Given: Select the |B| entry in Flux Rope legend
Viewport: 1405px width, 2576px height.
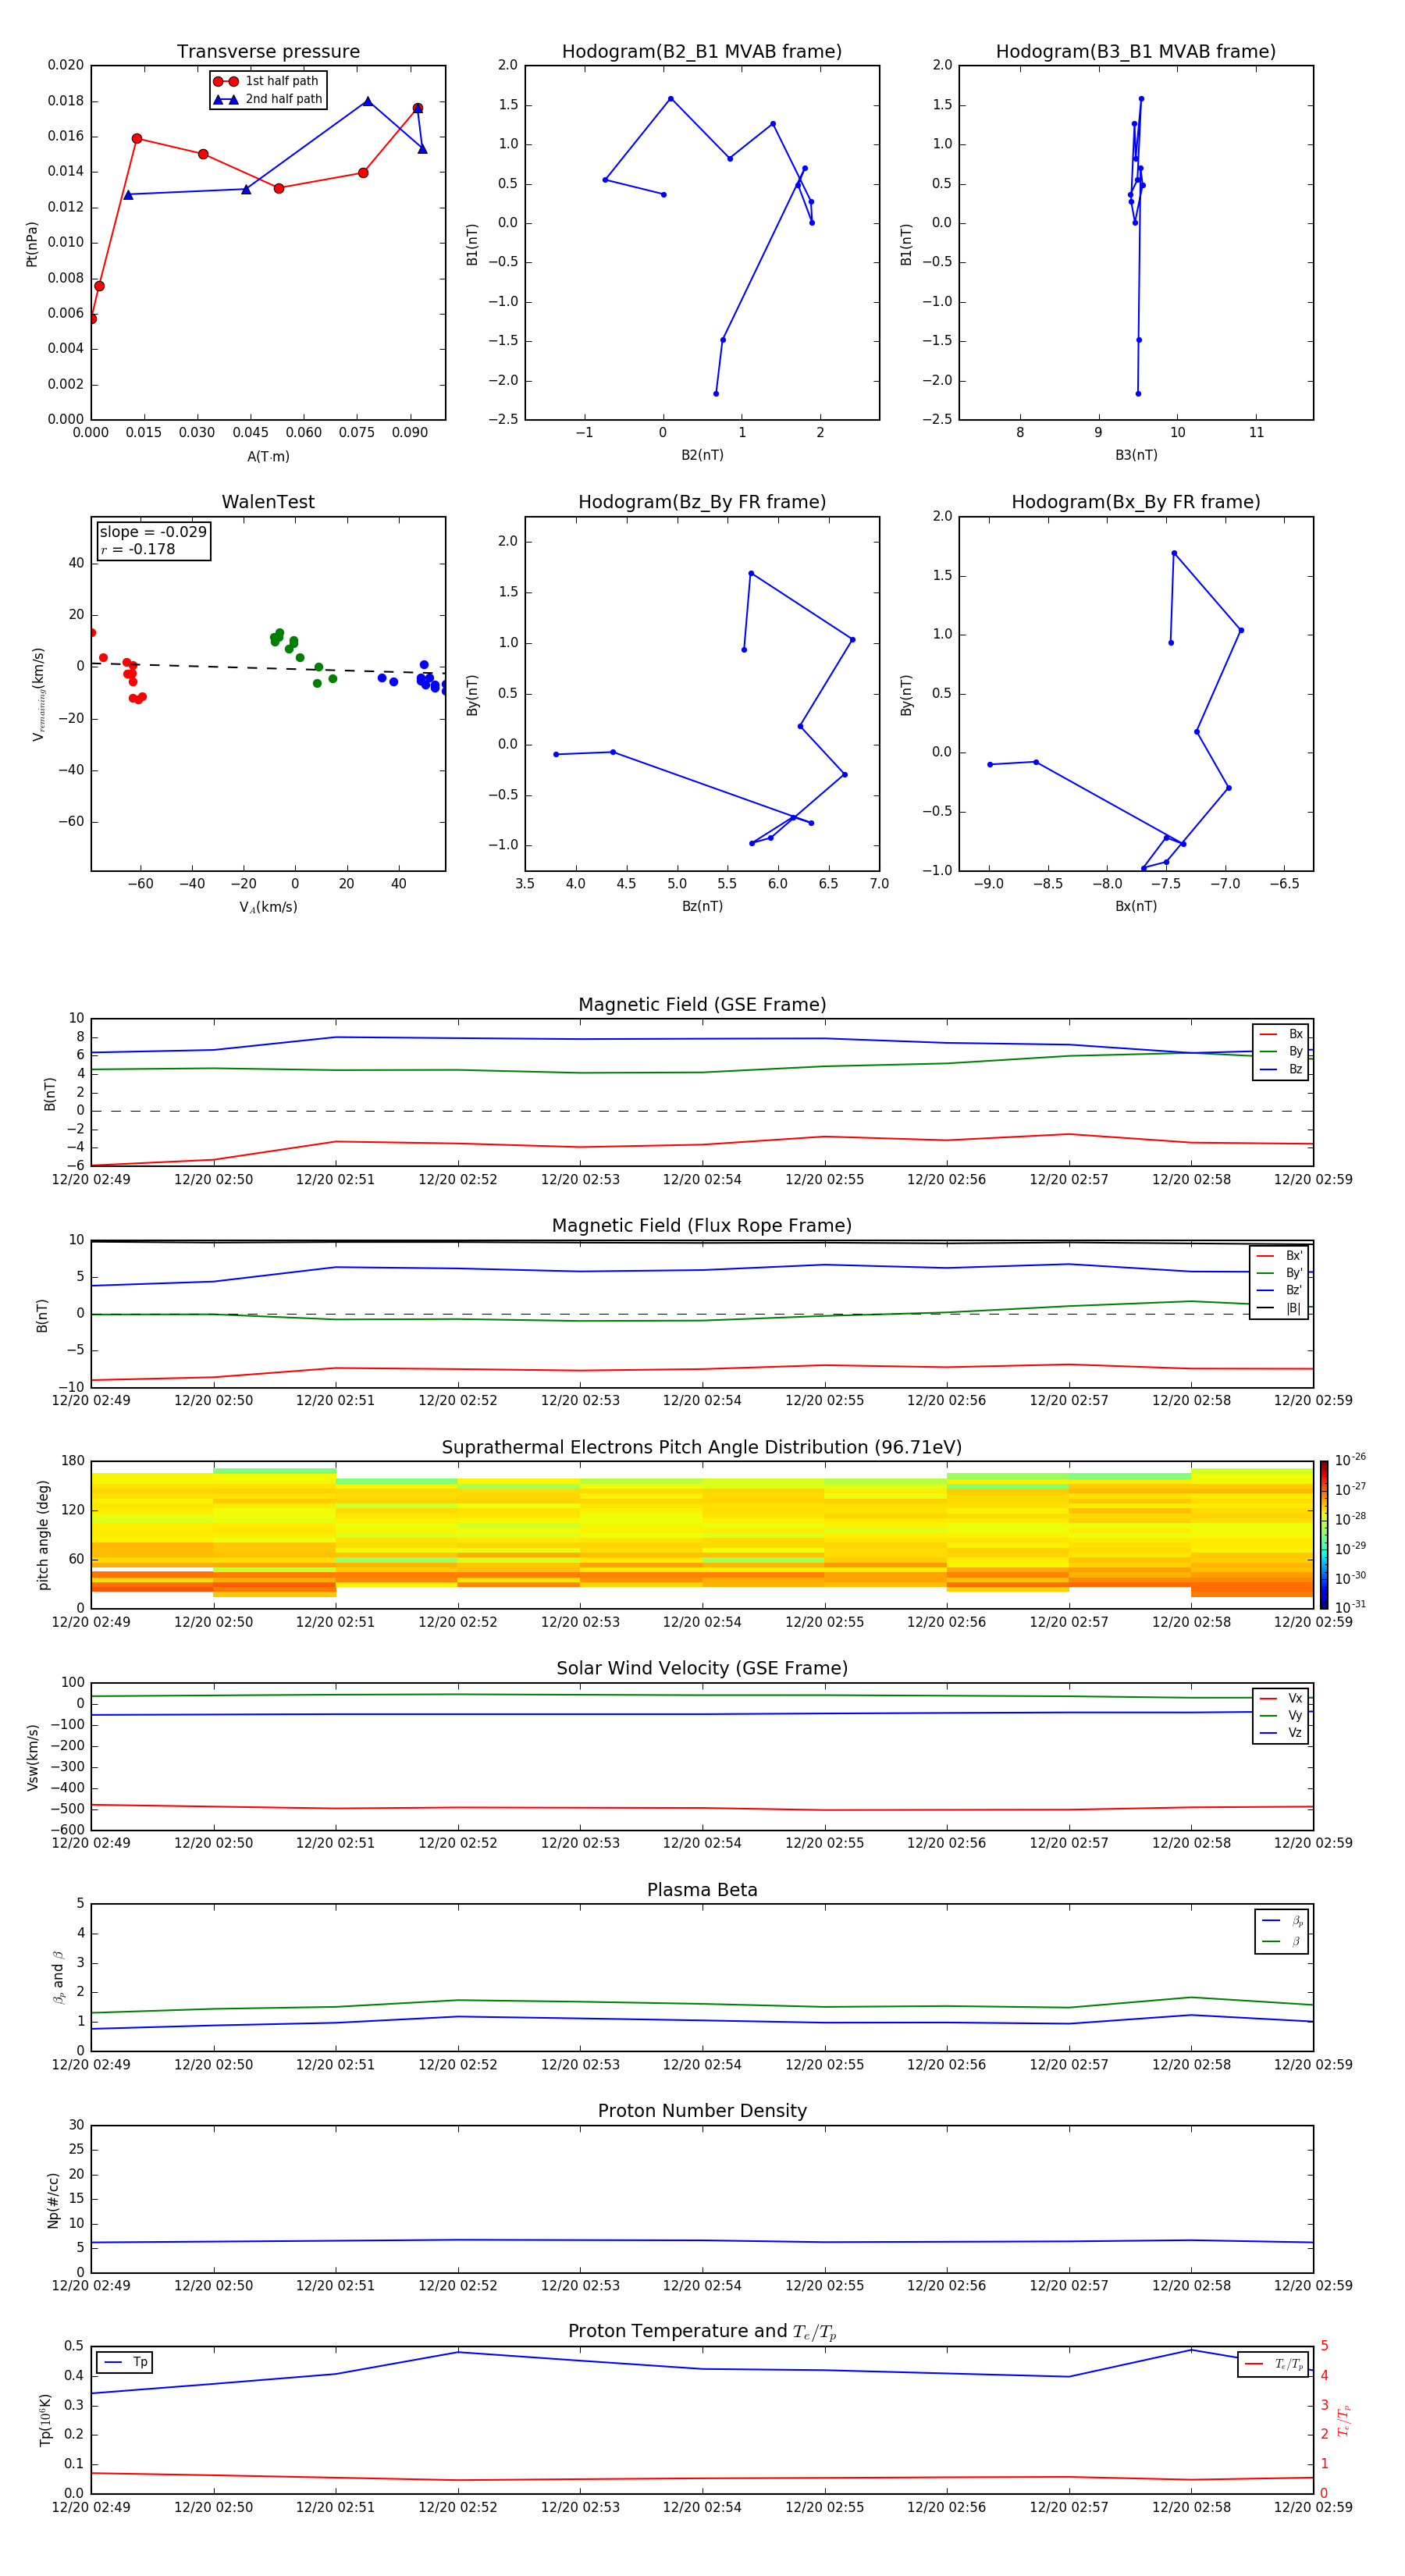Looking at the screenshot, I should tap(1279, 1308).
